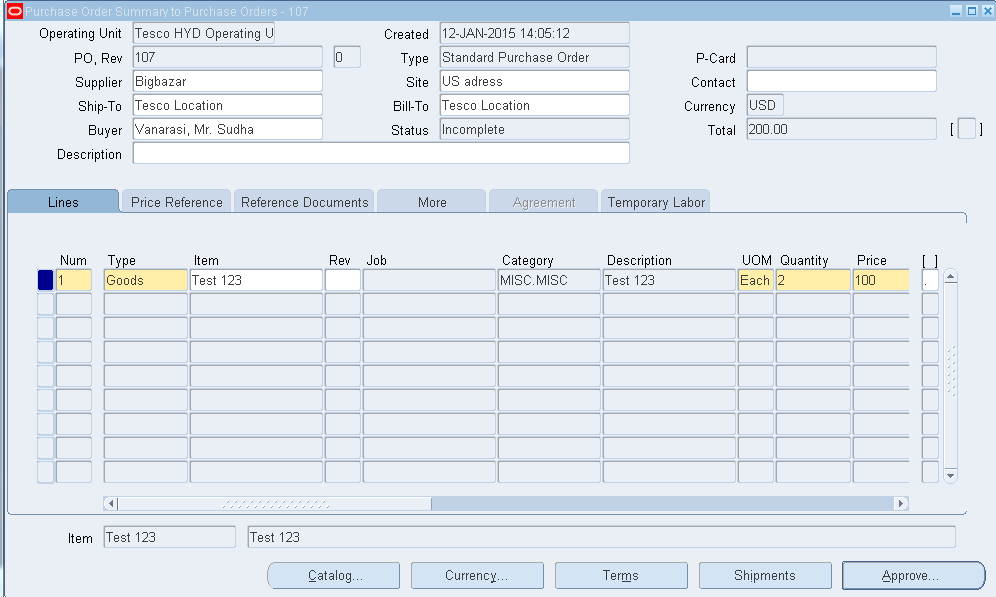Open the Reference Documents tab
This screenshot has width=996, height=597.
[304, 202]
